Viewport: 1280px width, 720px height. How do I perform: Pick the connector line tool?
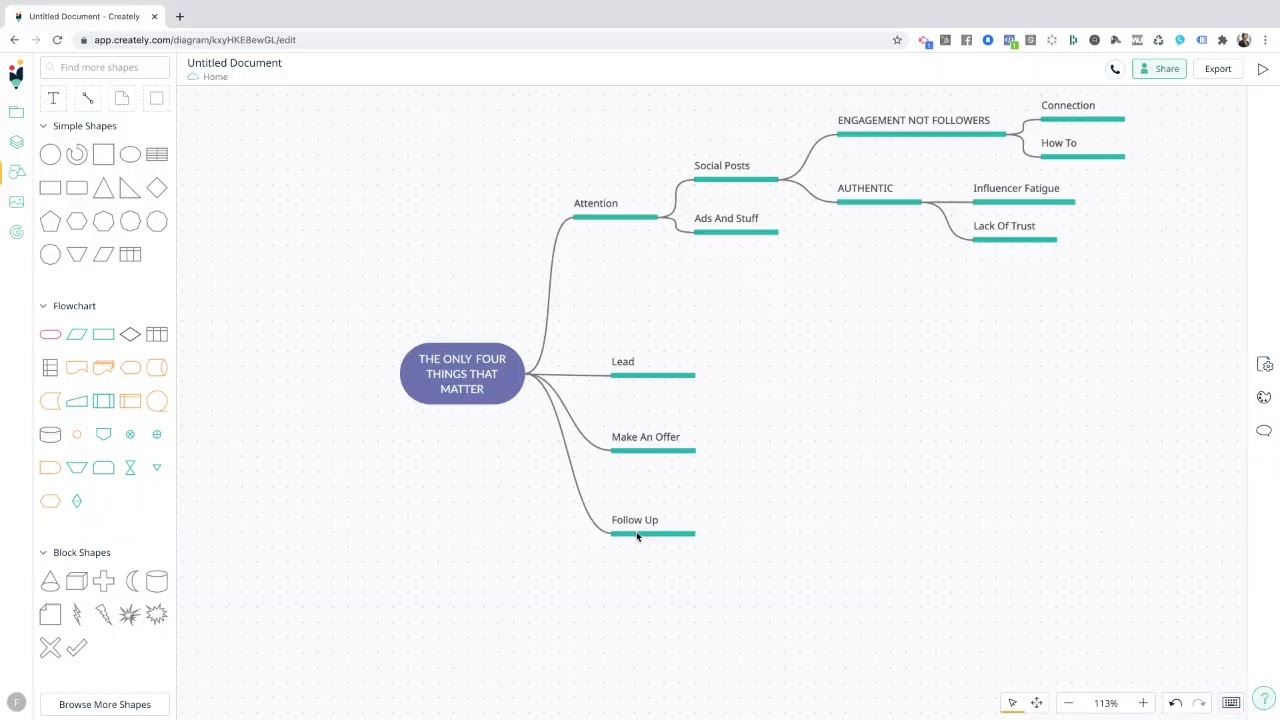(88, 98)
